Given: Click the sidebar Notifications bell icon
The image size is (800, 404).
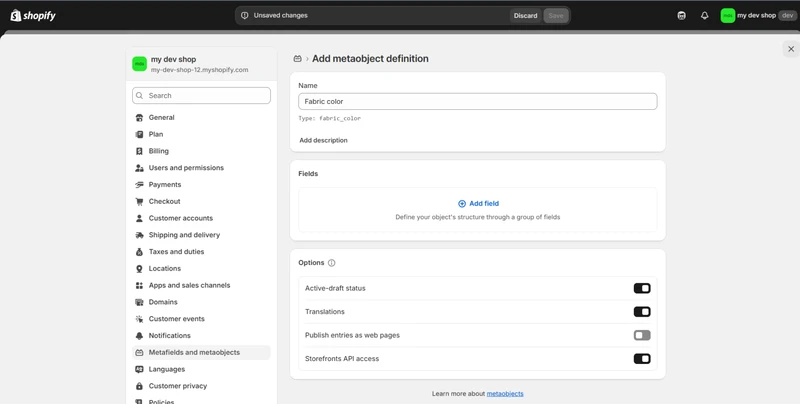Looking at the screenshot, I should [x=139, y=336].
